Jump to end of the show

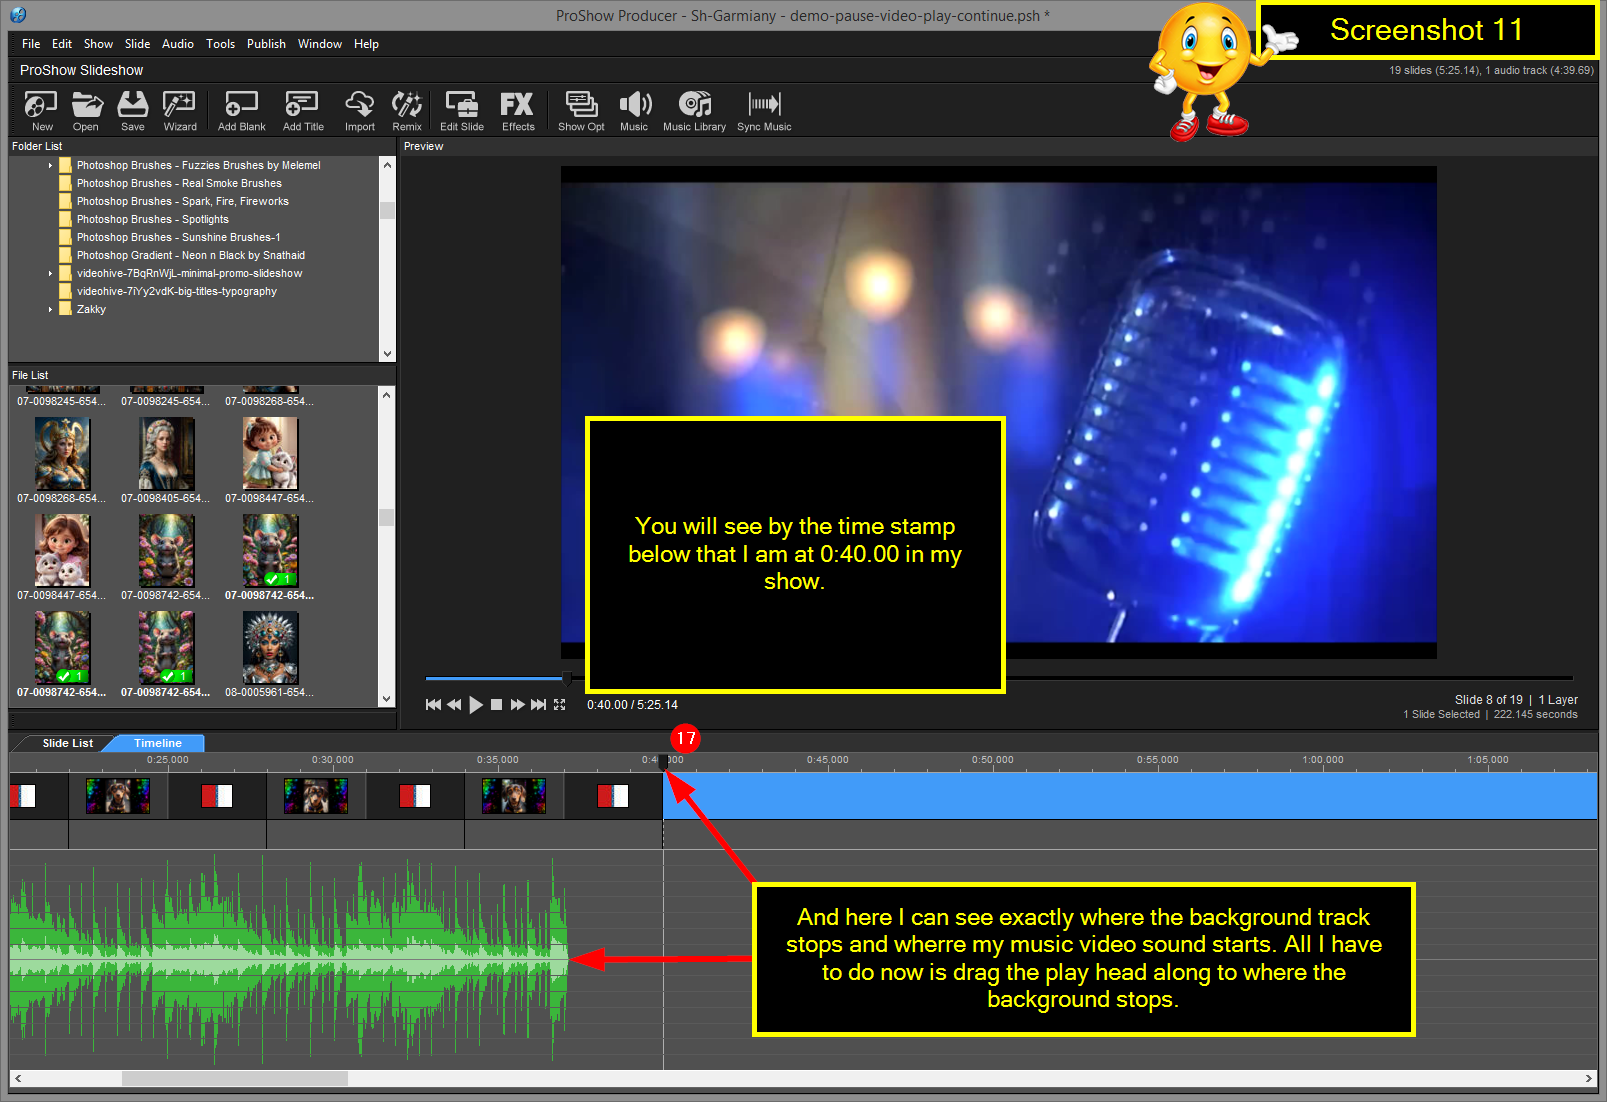pos(538,705)
